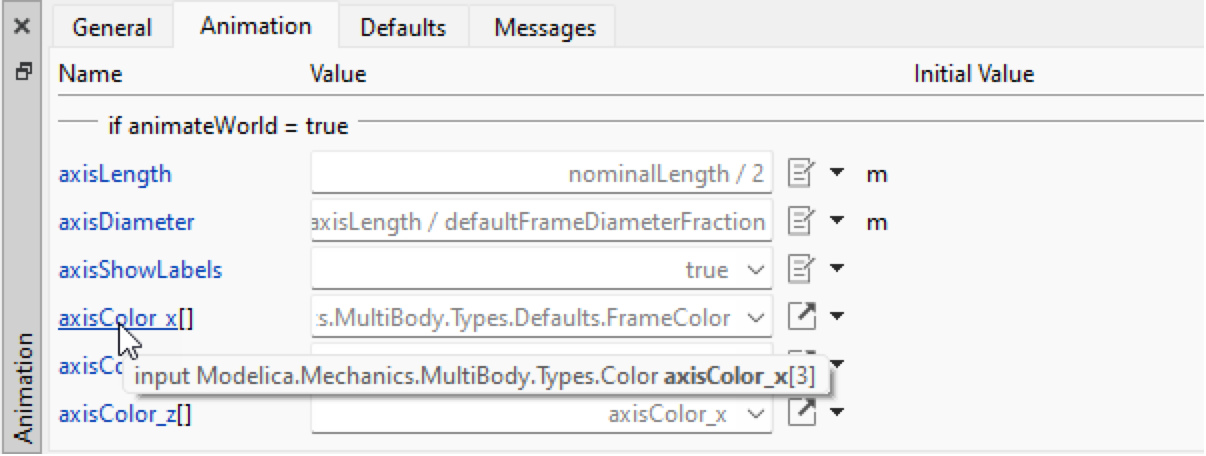Click the edit icon beside axisDiameter

click(x=801, y=222)
